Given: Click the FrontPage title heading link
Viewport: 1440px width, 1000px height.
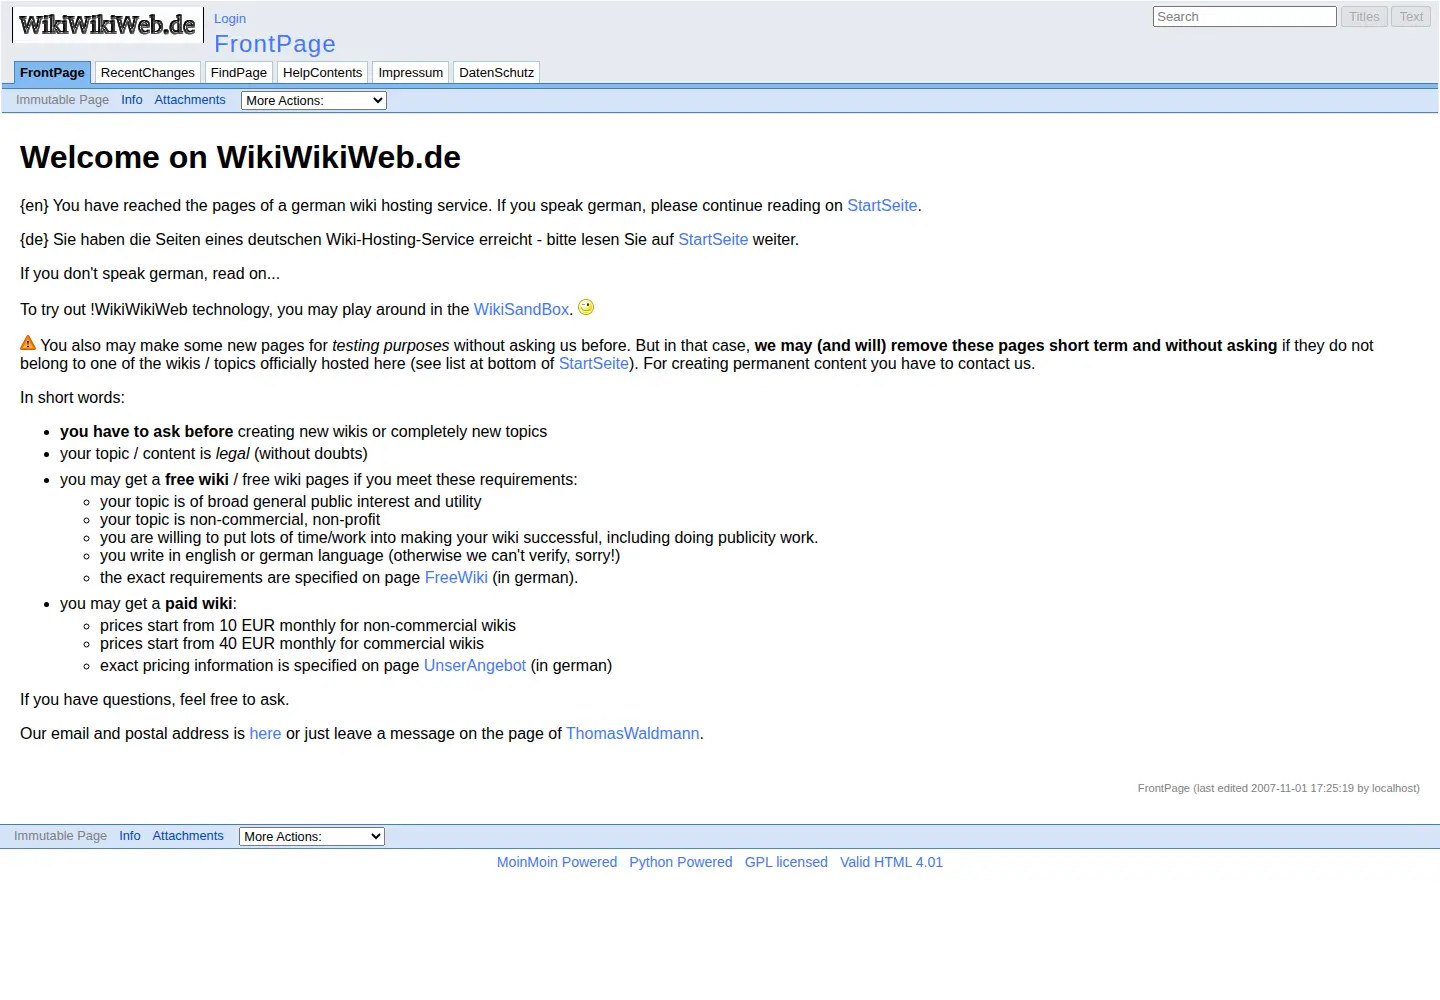Looking at the screenshot, I should [x=275, y=44].
